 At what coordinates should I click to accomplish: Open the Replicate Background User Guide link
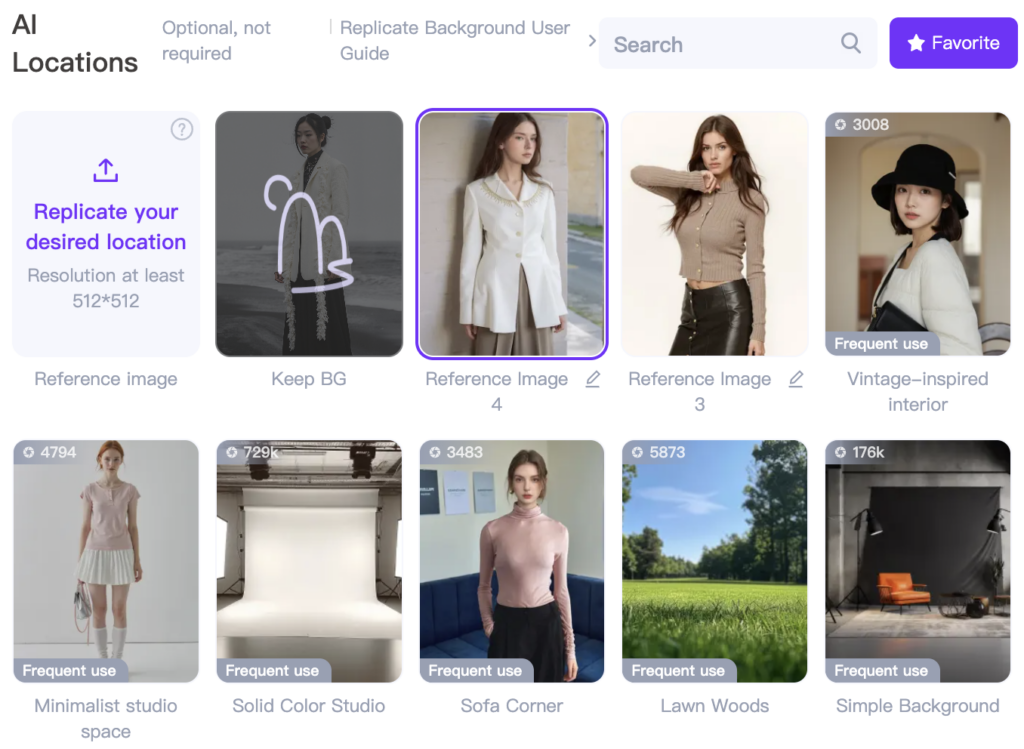tap(455, 41)
